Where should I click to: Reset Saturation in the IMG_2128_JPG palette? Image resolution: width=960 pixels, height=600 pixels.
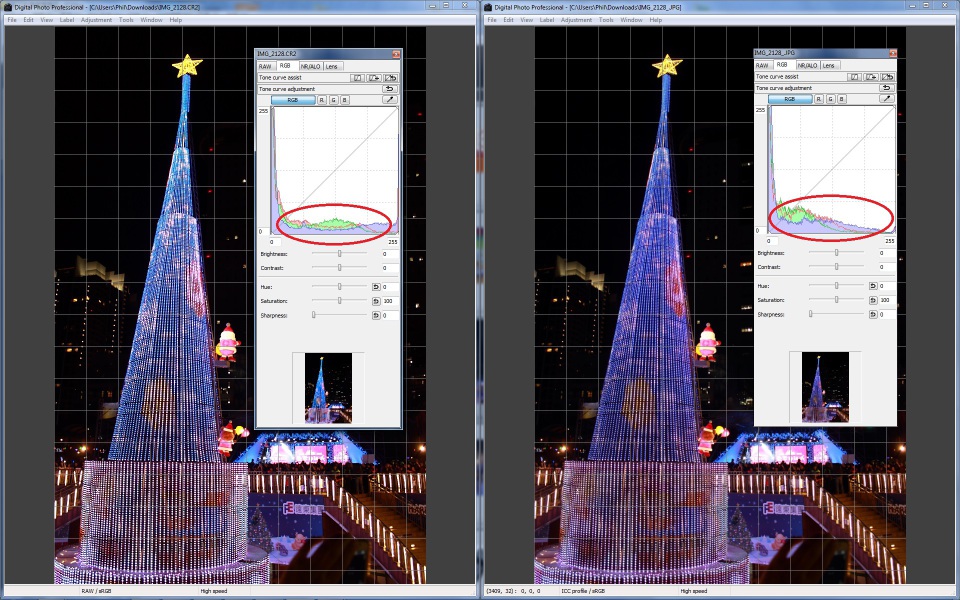pos(873,300)
